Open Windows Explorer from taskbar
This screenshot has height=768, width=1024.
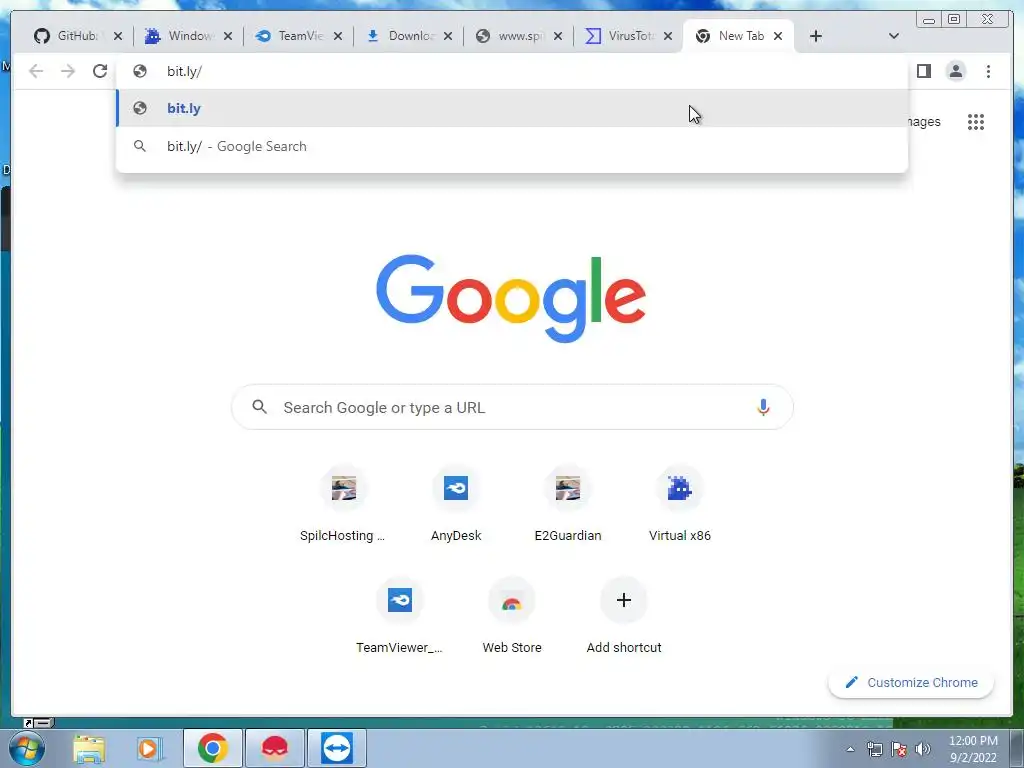coord(89,748)
